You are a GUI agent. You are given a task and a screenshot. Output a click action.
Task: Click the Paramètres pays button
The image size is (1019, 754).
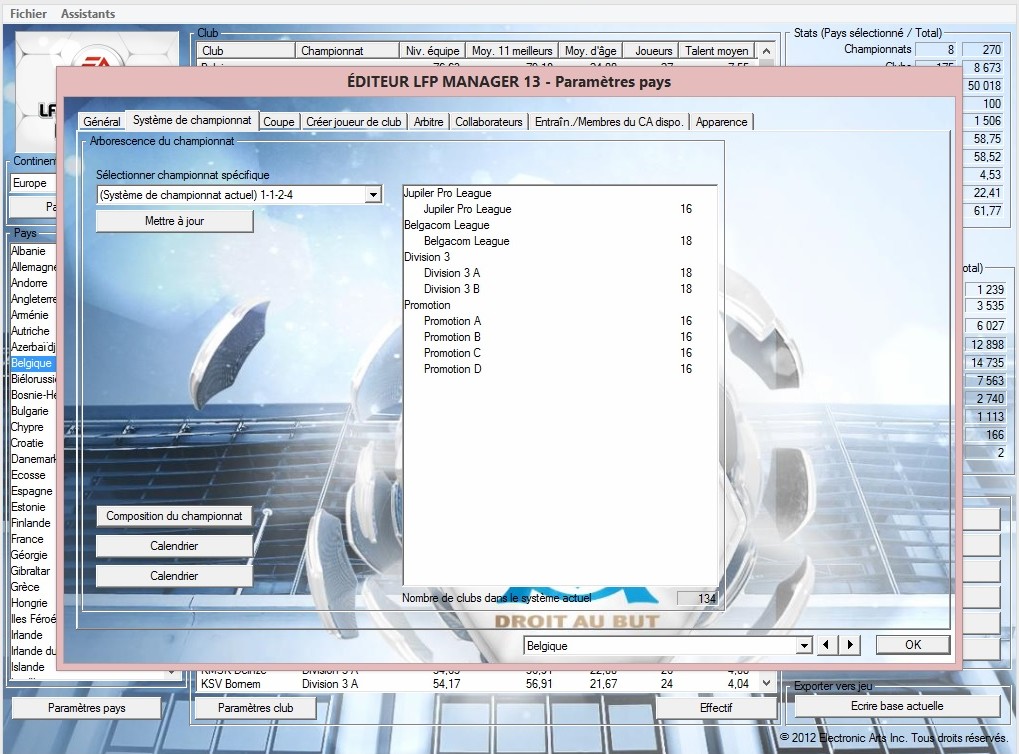86,708
